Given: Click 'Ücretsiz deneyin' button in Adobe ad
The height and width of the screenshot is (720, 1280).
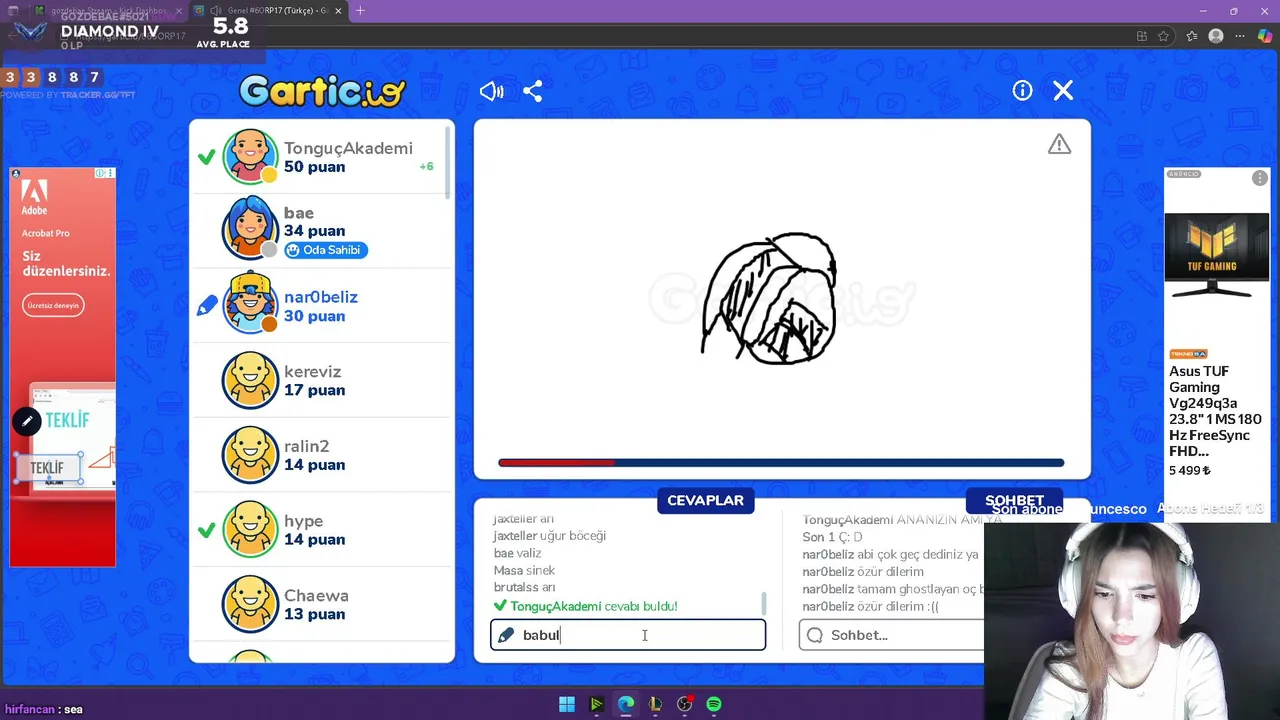Looking at the screenshot, I should (54, 305).
